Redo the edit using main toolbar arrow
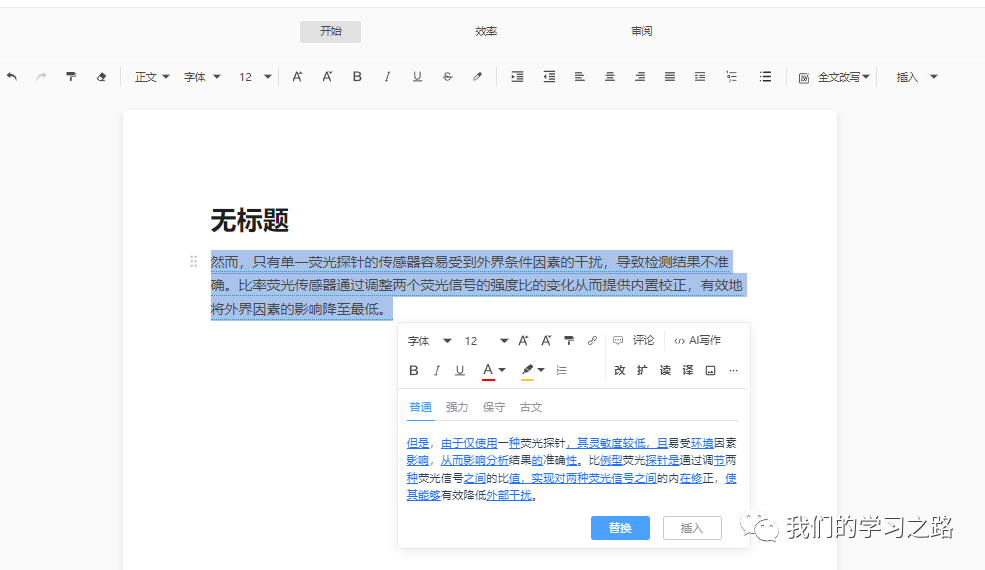The image size is (985, 570). (x=41, y=77)
